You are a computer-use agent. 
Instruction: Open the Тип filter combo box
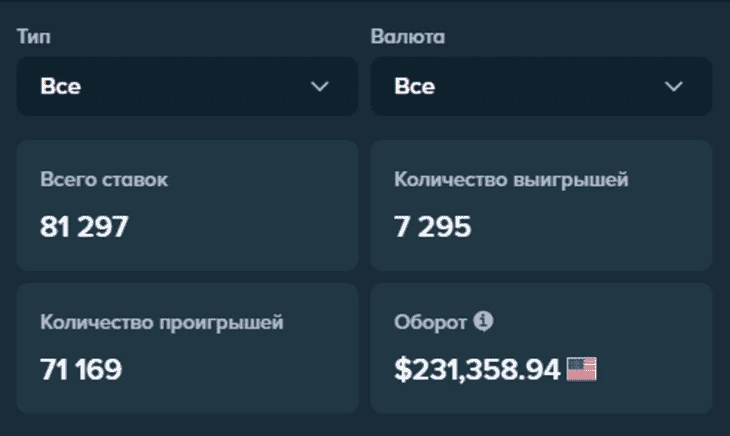tap(187, 87)
